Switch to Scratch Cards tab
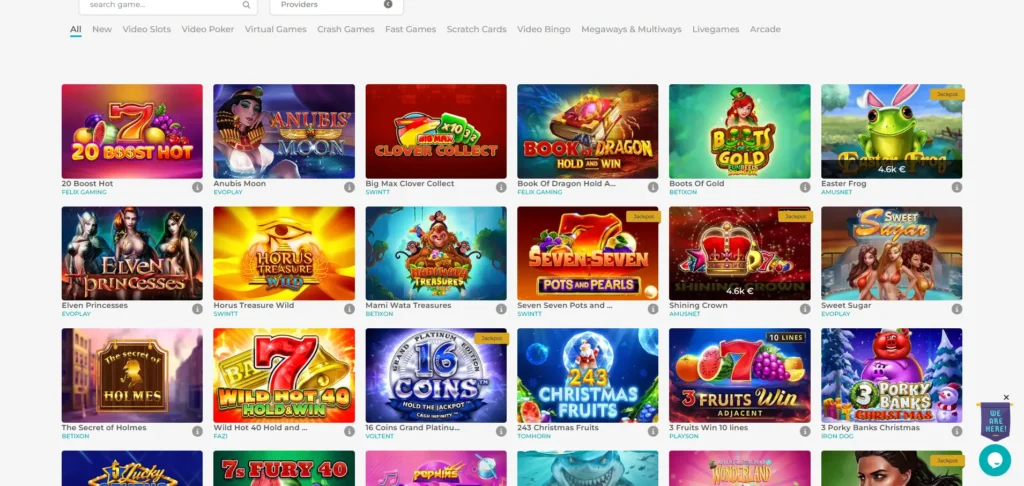Image resolution: width=1024 pixels, height=486 pixels. point(477,29)
